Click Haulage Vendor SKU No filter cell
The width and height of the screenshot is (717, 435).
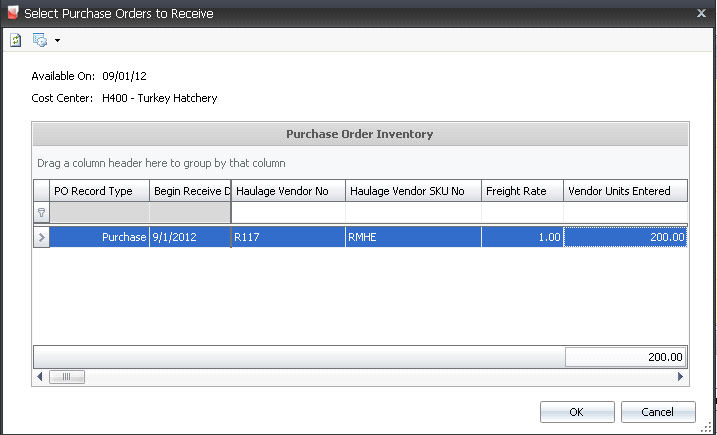pyautogui.click(x=413, y=213)
